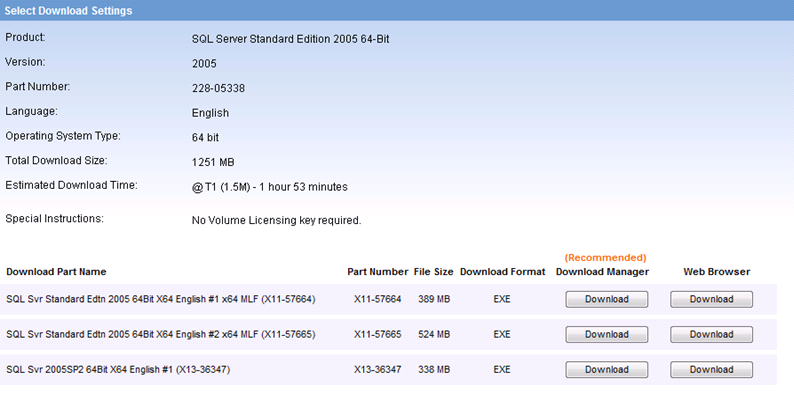Select the row name ending '#1 x64 MLF (X11-57664)'

tap(161, 299)
